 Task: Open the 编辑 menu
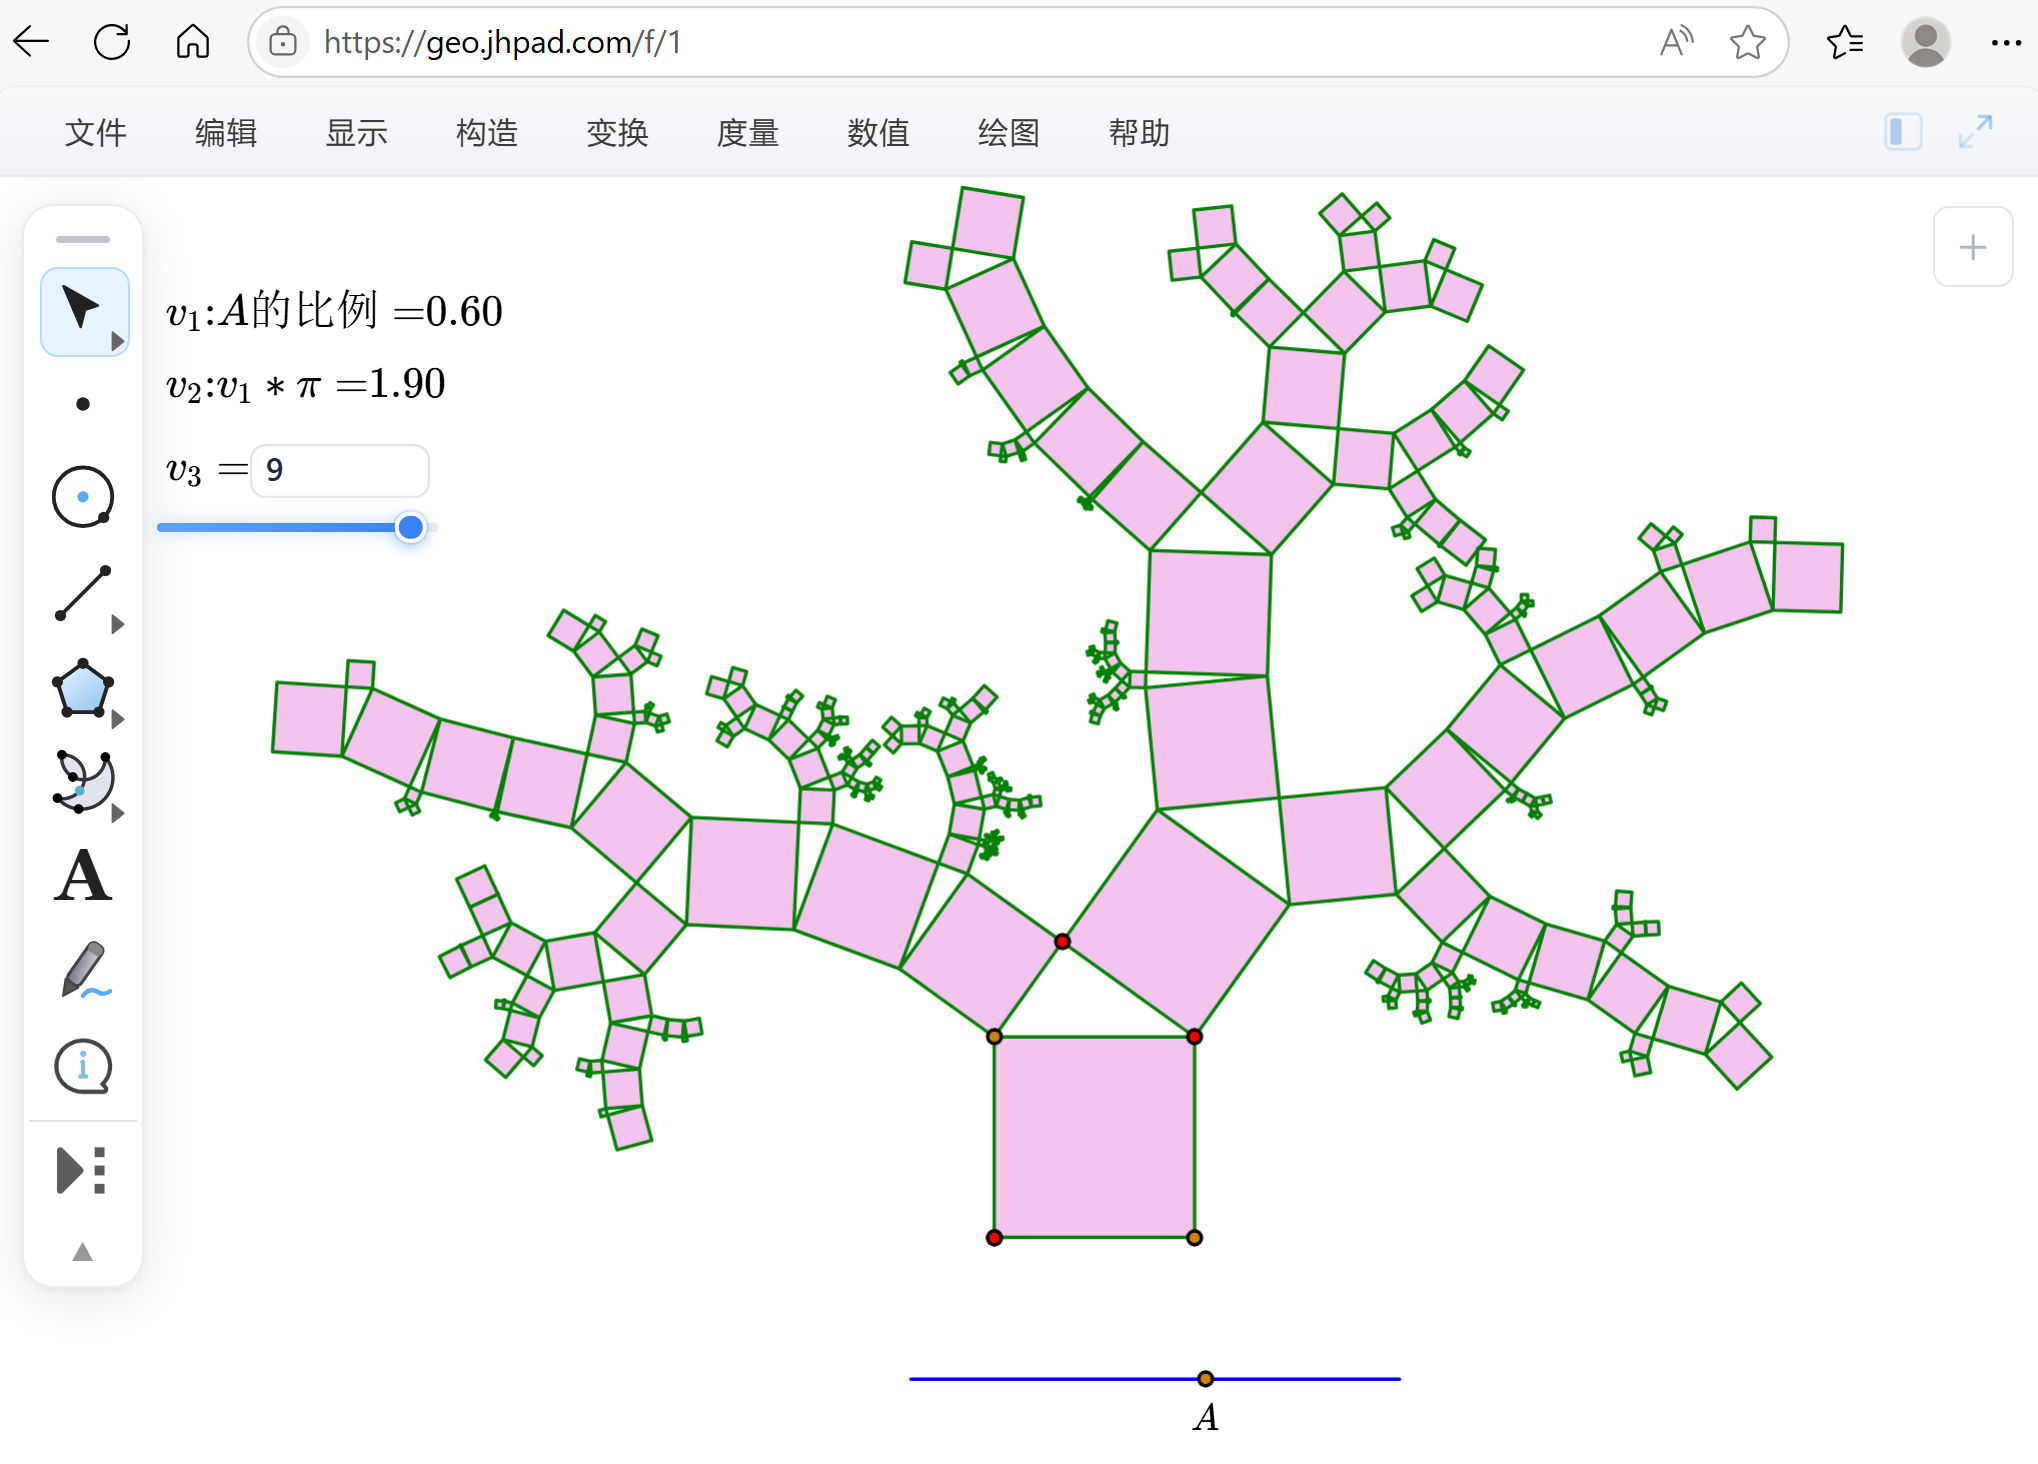[226, 133]
